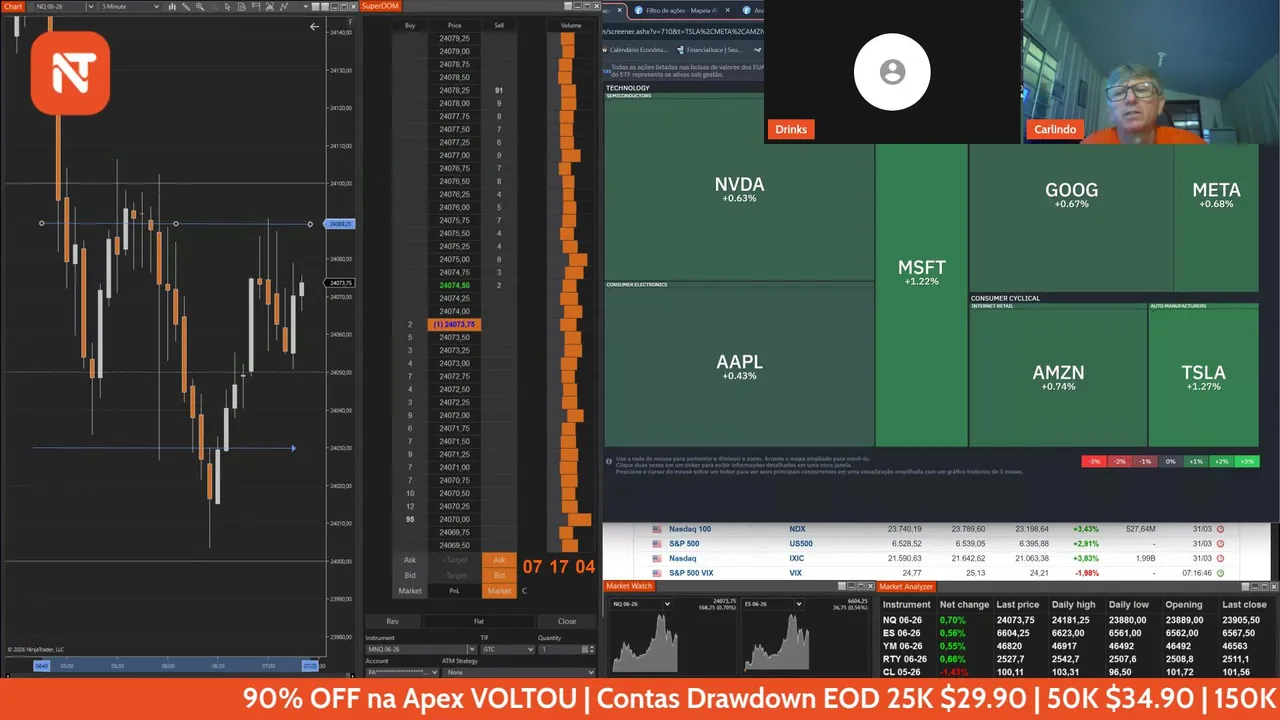This screenshot has width=1280, height=720.
Task: Click the RTY 06-26 row in Market Analyzer
Action: click(x=1078, y=659)
